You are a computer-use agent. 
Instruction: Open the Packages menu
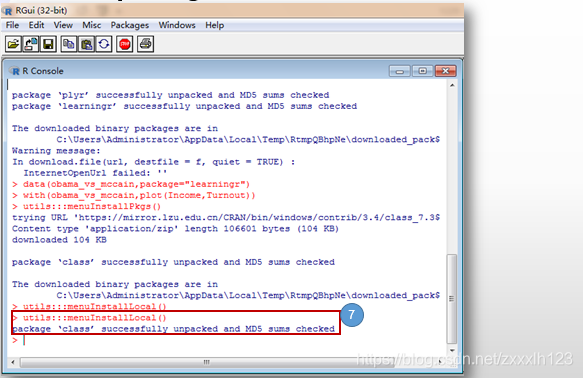[130, 25]
